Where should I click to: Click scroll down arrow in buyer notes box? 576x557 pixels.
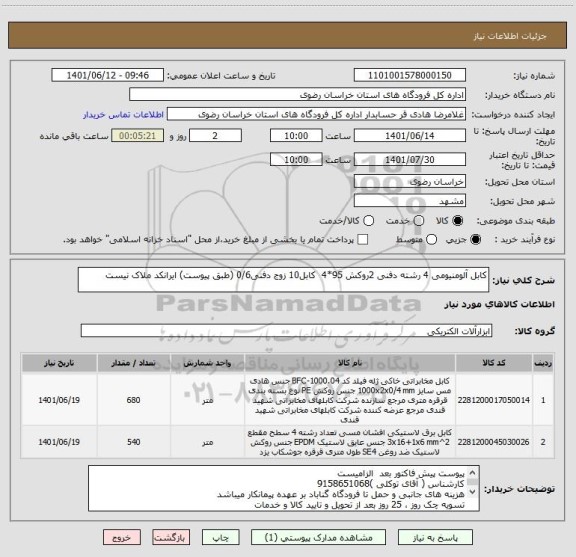[x=473, y=491]
